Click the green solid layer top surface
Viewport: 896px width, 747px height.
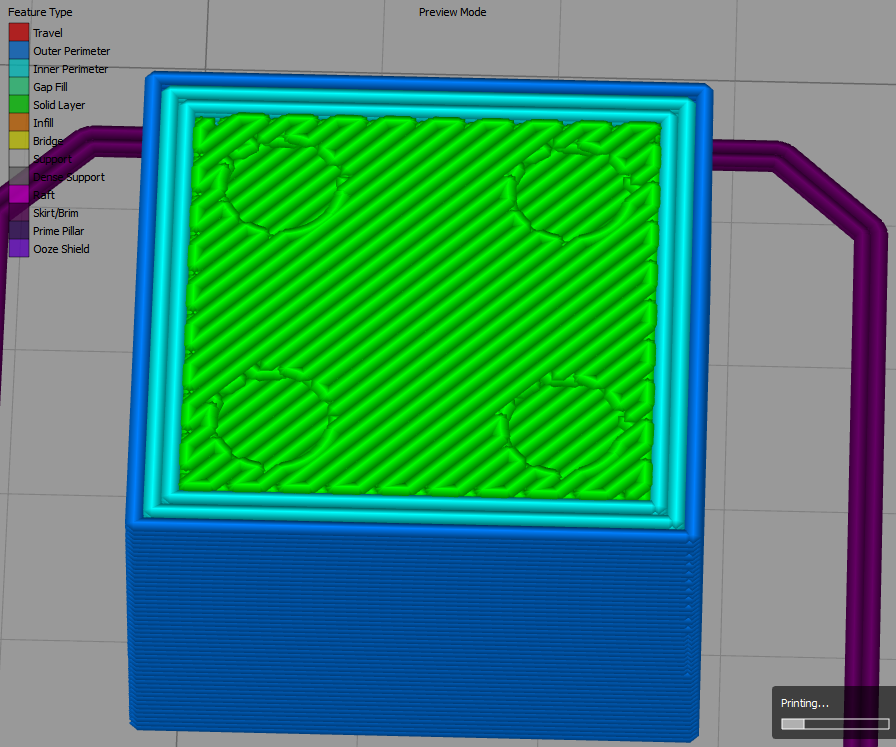tap(420, 300)
